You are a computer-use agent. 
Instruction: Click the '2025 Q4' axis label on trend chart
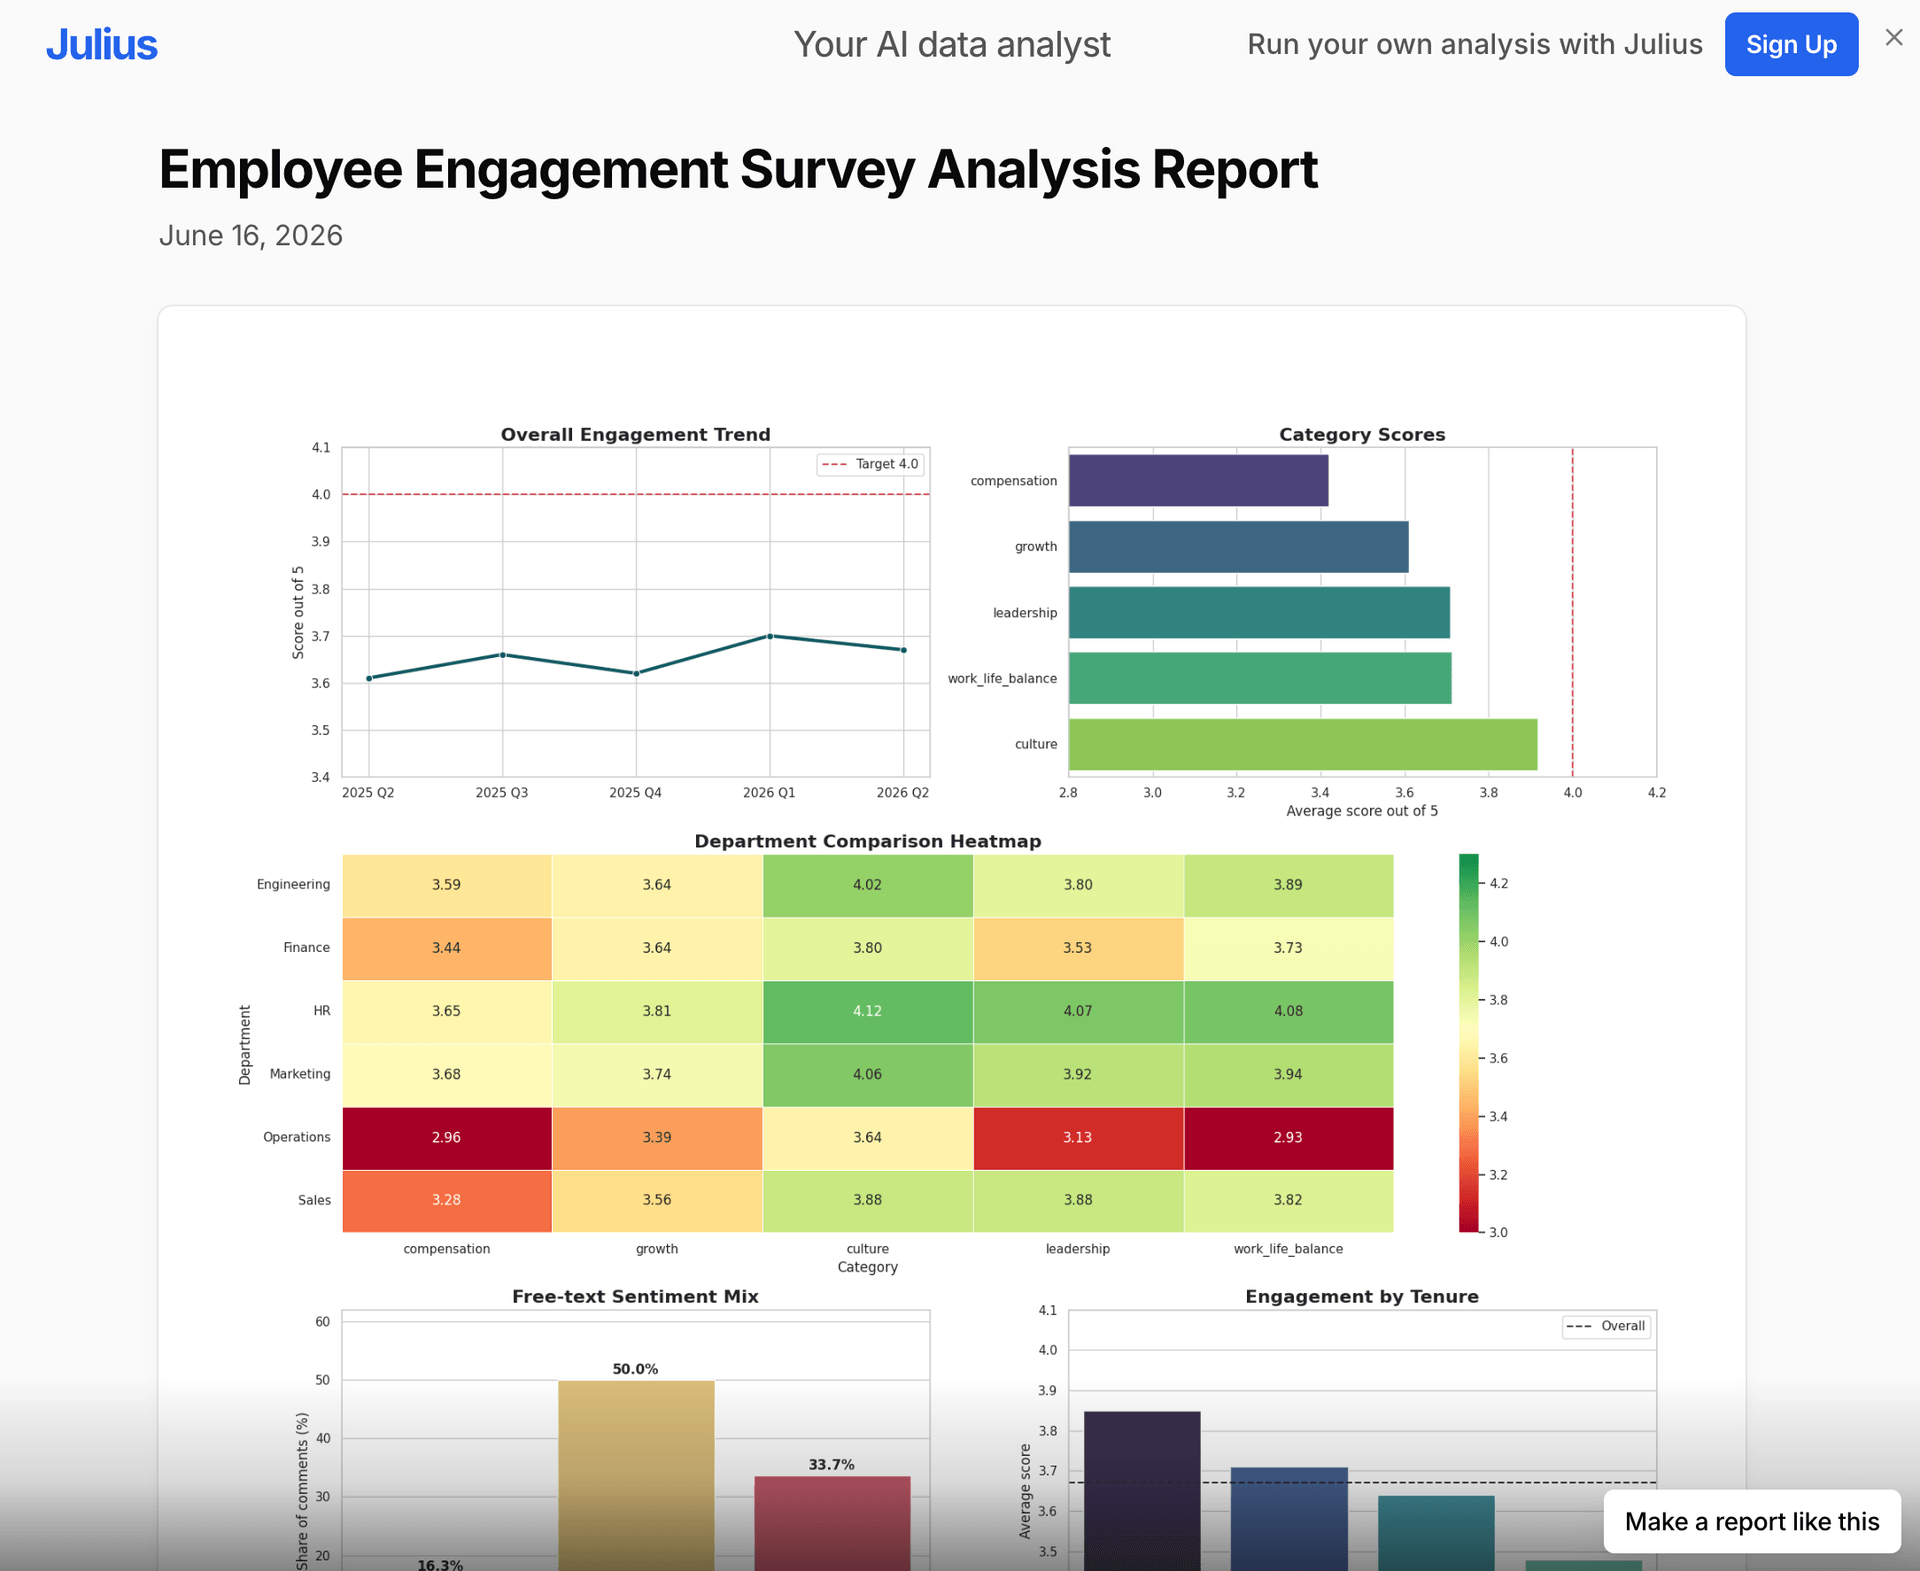(635, 793)
